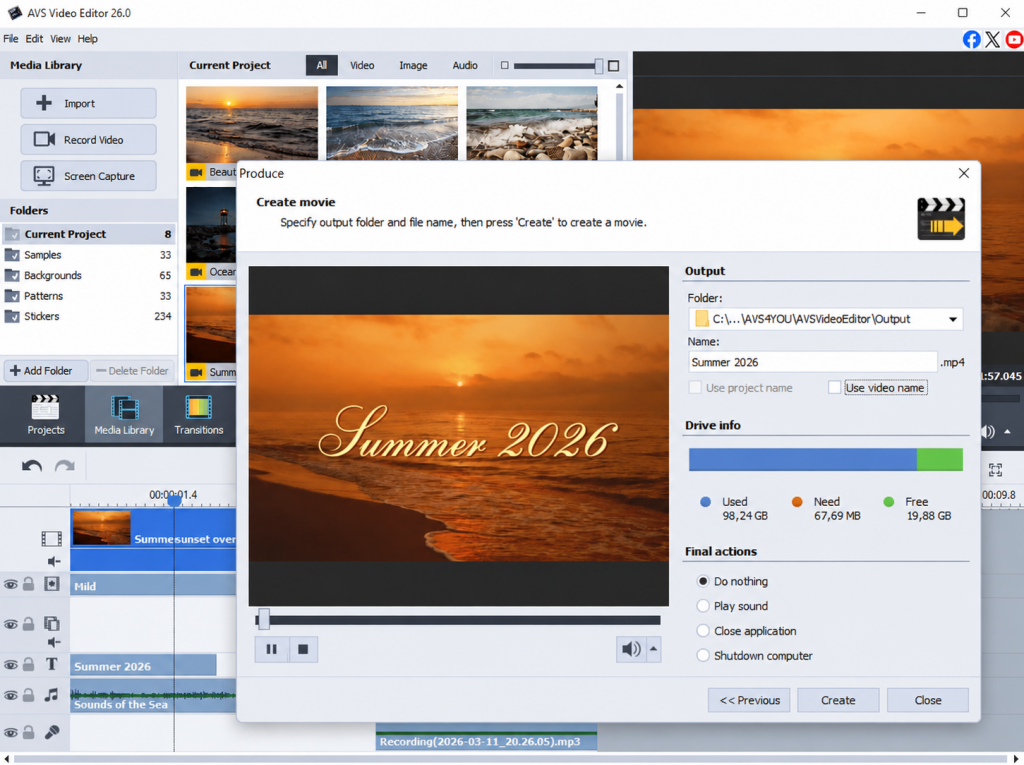Filter the library by Audio tab

[465, 65]
